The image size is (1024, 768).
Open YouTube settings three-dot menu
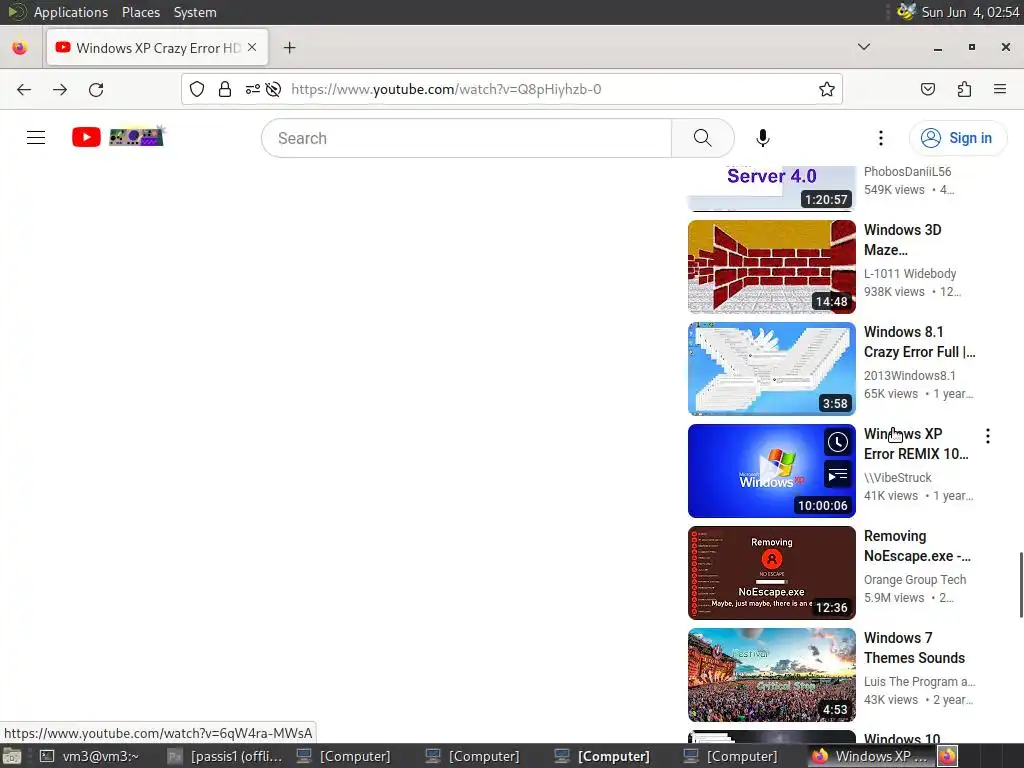click(x=880, y=138)
